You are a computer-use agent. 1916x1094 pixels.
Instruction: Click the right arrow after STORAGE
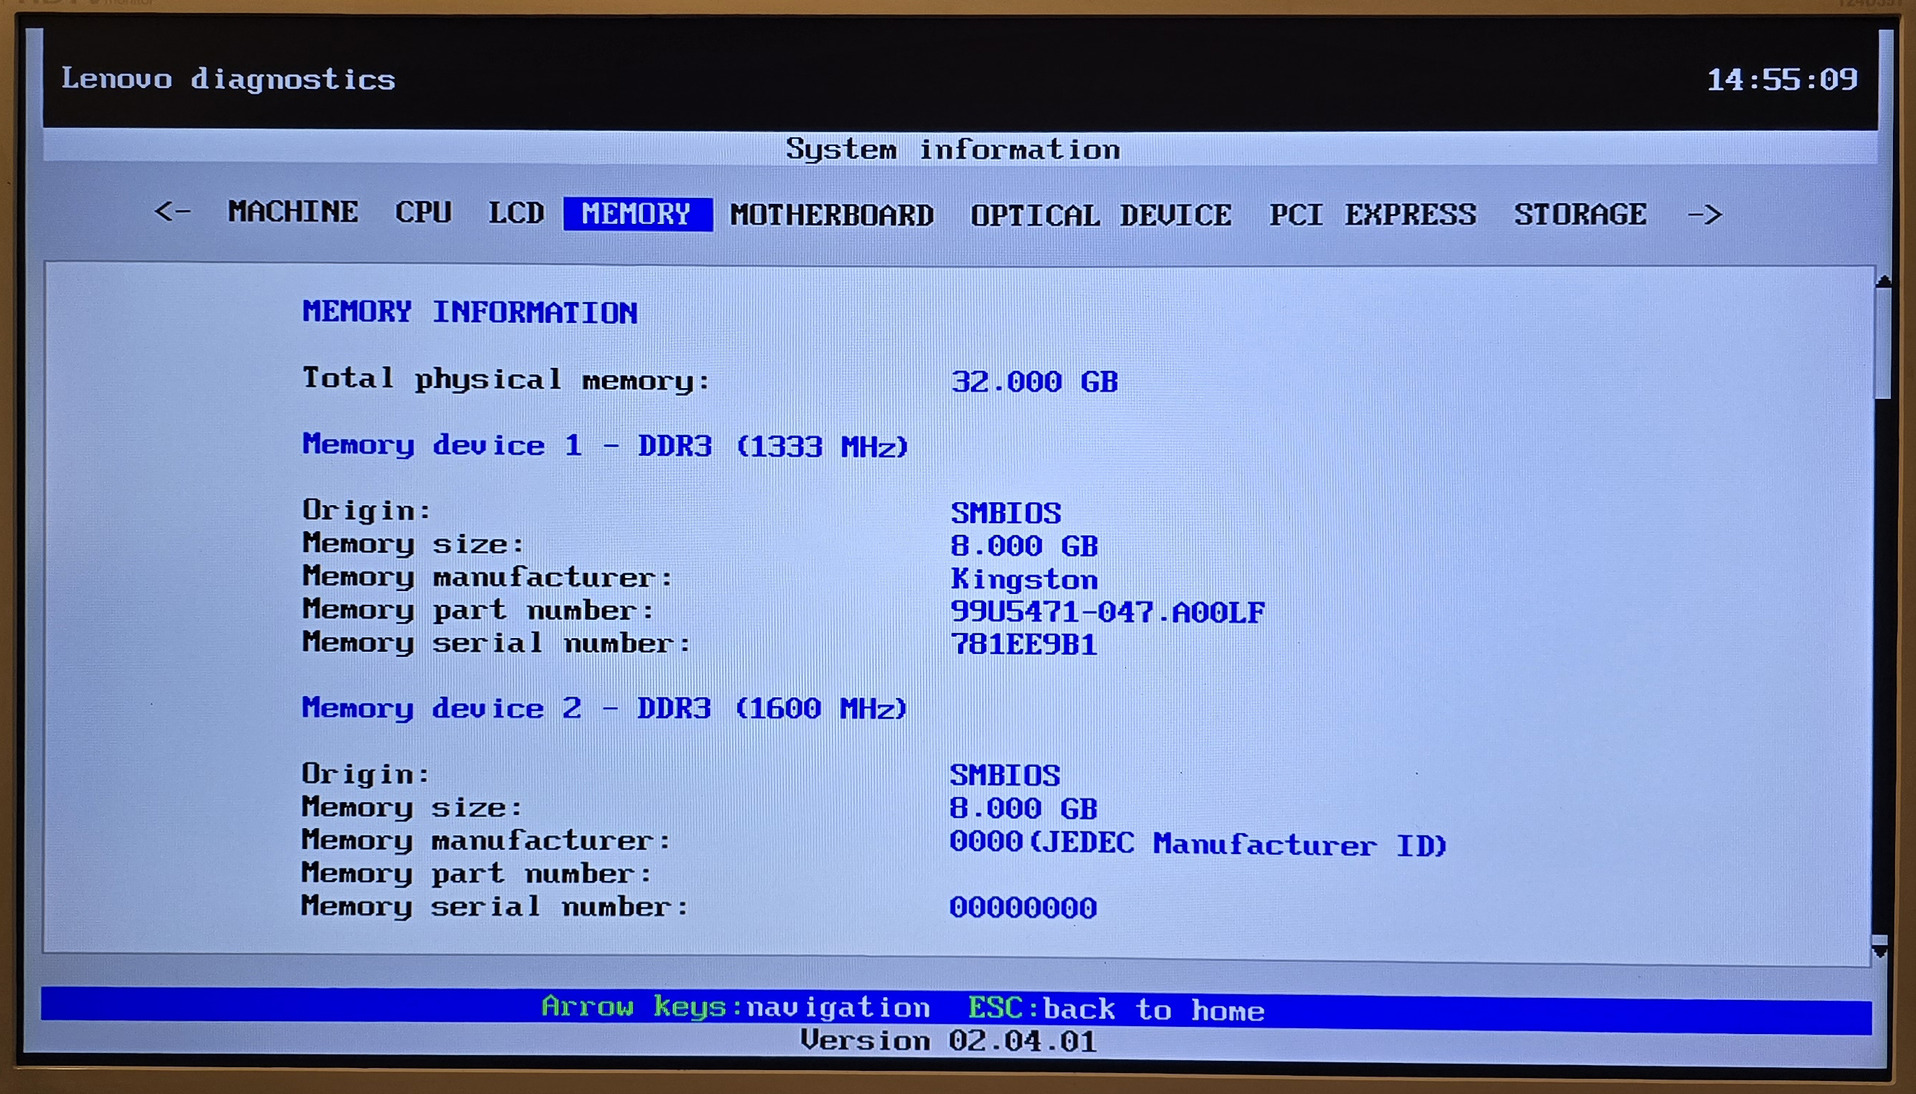1705,215
